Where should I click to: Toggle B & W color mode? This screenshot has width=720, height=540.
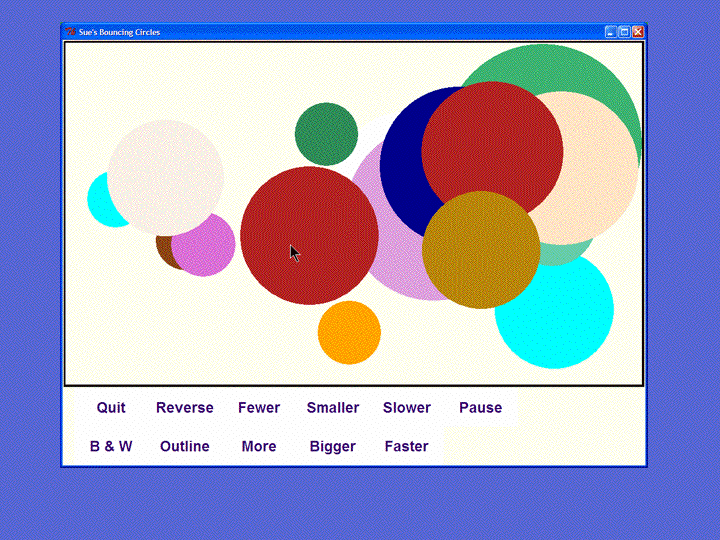coord(111,446)
